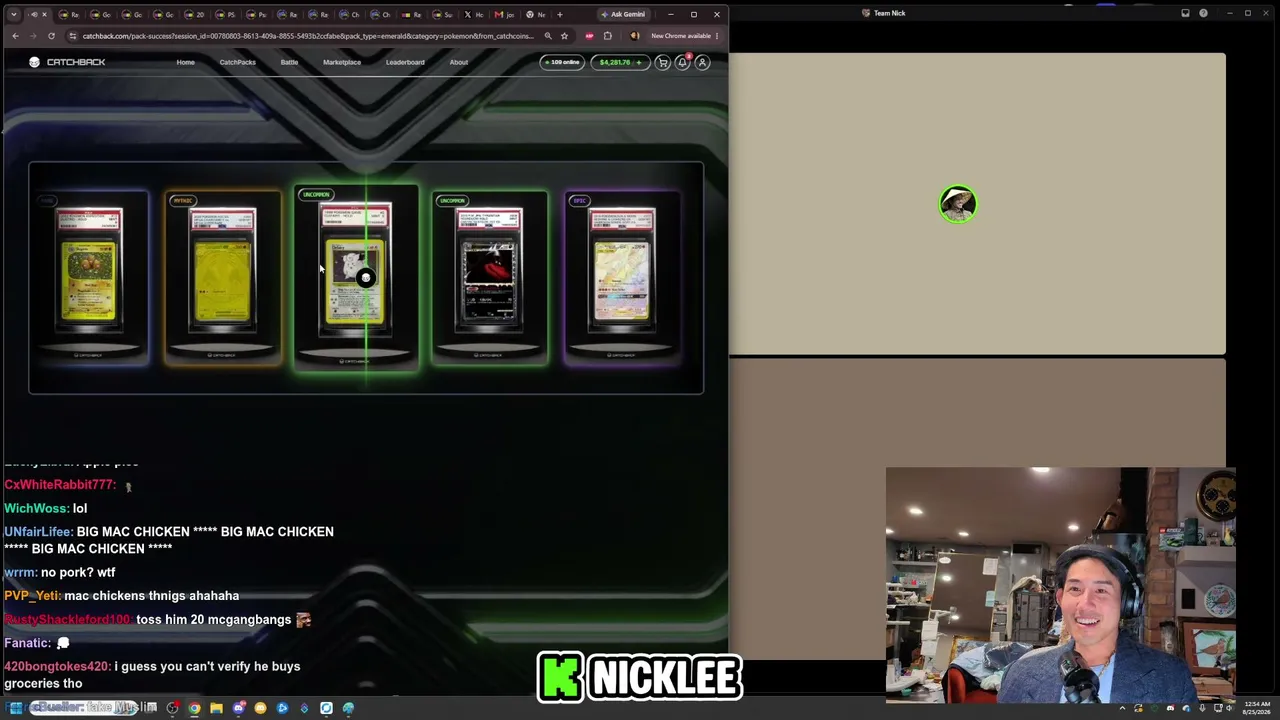Open the Marketplace page
The width and height of the screenshot is (1280, 720).
click(342, 62)
